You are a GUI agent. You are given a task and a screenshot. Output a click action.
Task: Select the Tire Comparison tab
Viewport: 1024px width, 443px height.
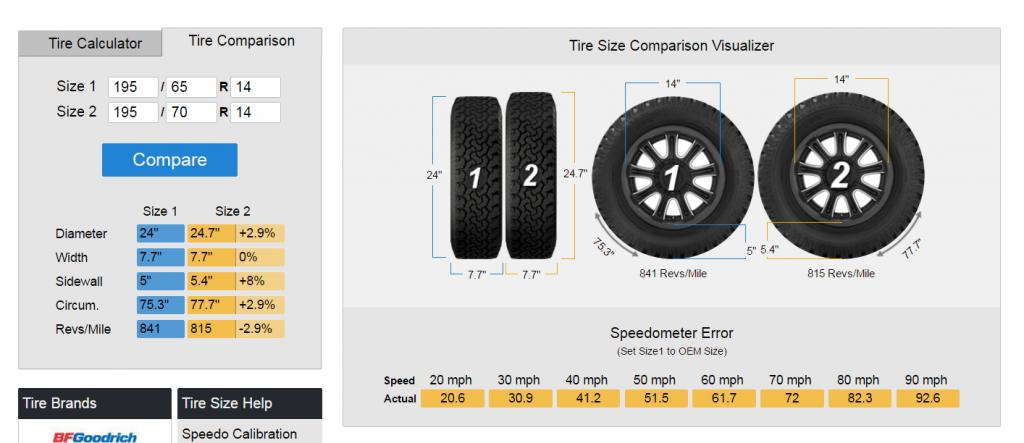pos(241,41)
